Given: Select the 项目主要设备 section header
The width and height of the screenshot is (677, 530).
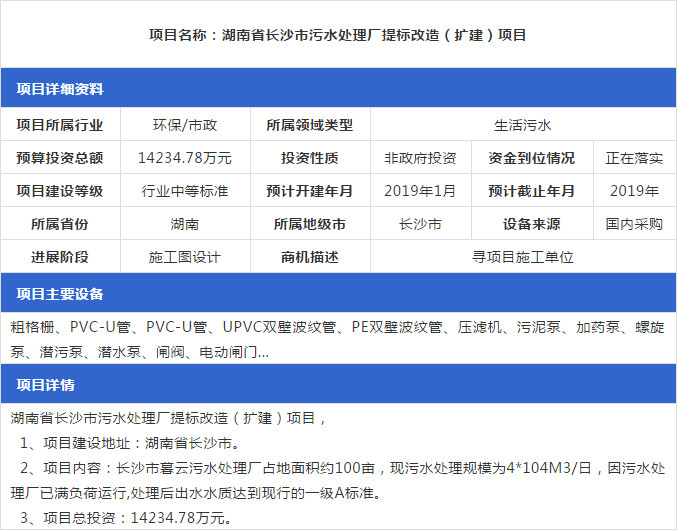Looking at the screenshot, I should point(60,295).
